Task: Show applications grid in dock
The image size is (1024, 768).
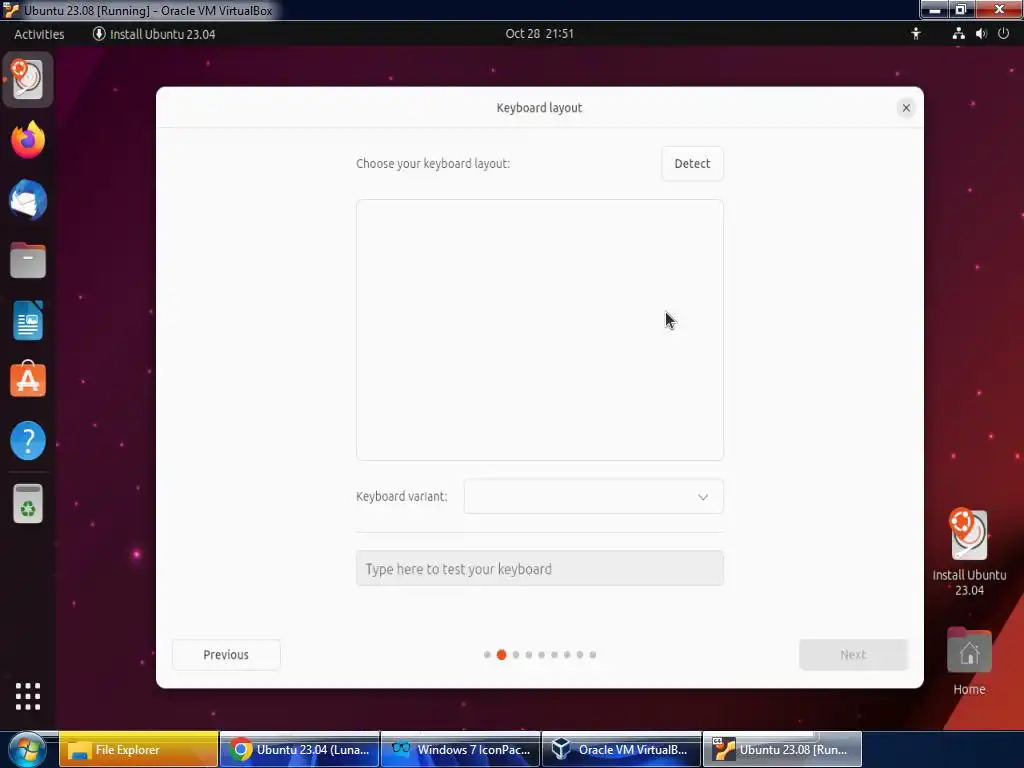Action: (x=27, y=696)
